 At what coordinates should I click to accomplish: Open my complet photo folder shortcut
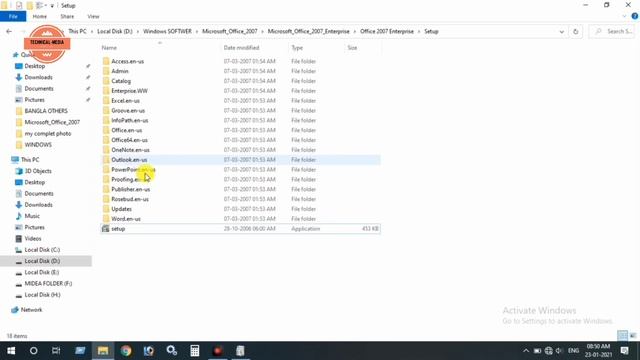[47, 133]
